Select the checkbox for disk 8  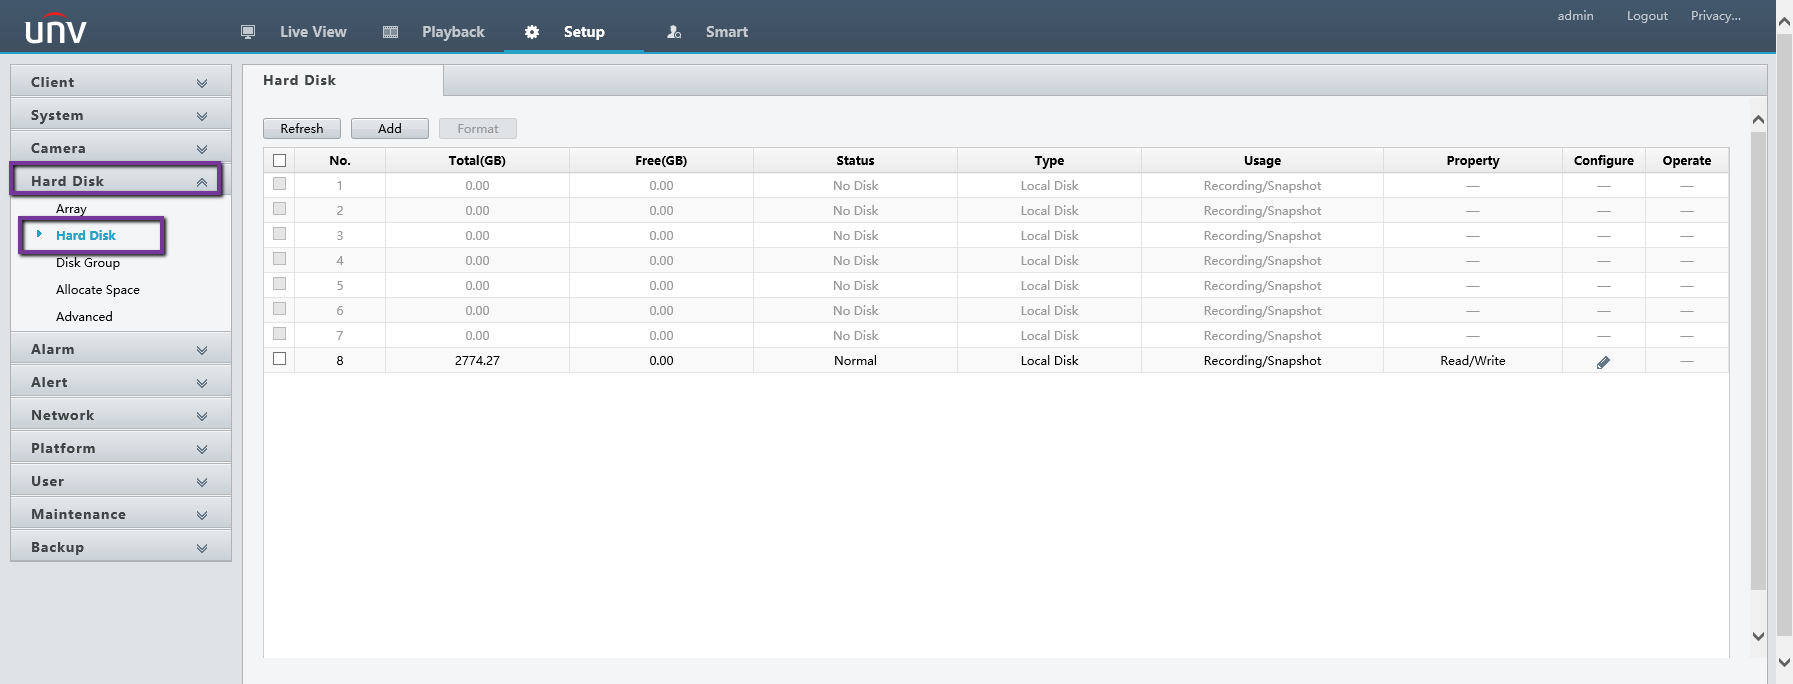280,359
